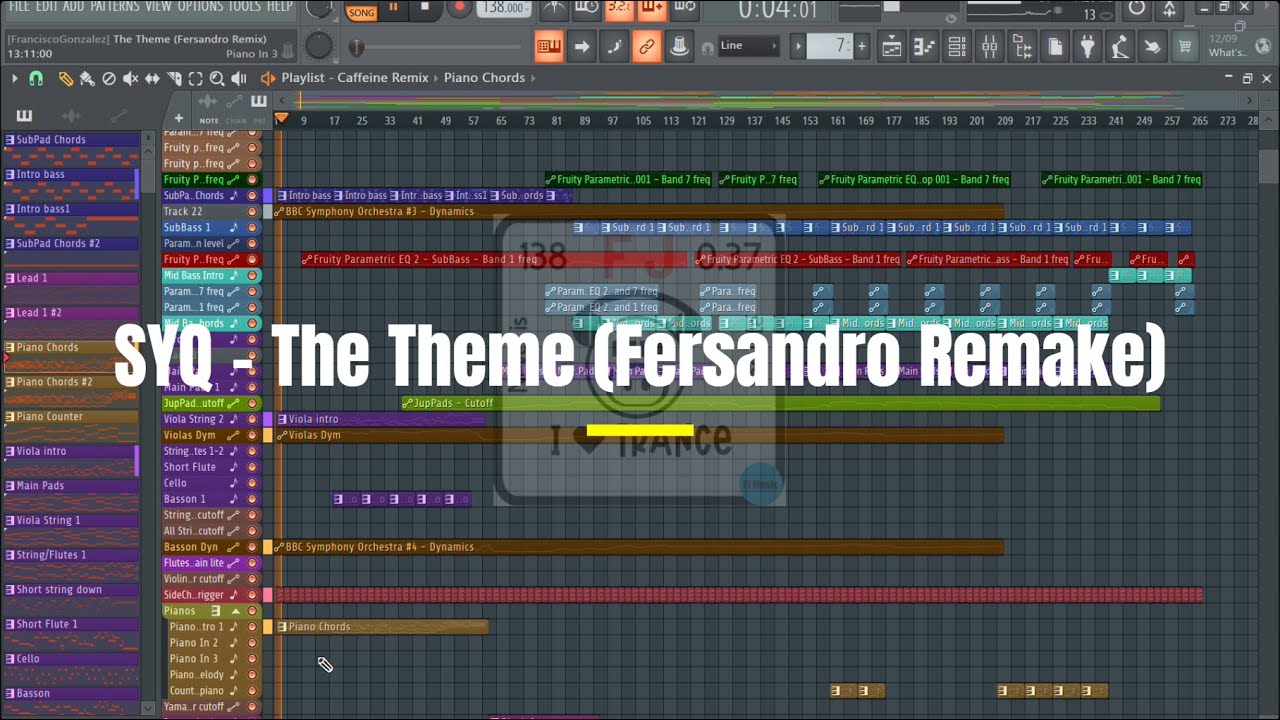The image size is (1280, 720).
Task: Open the Project picker pages icon
Action: point(1055,46)
